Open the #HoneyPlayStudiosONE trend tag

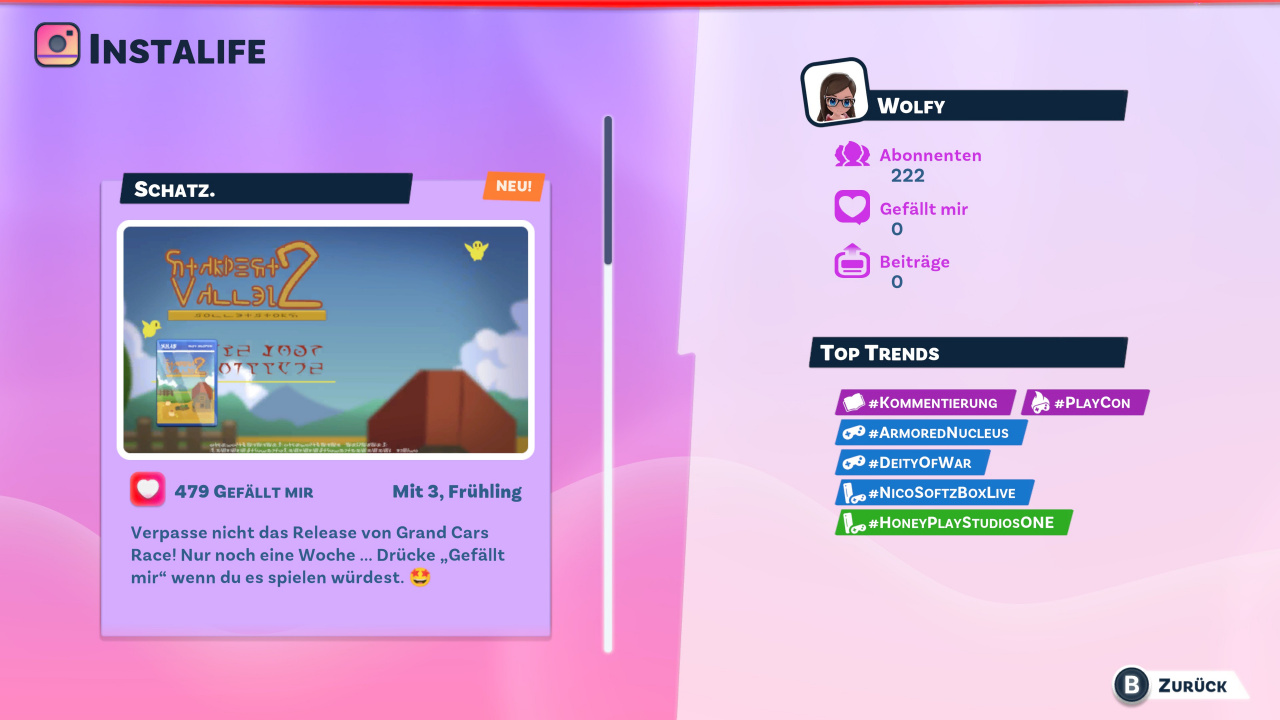click(x=953, y=522)
